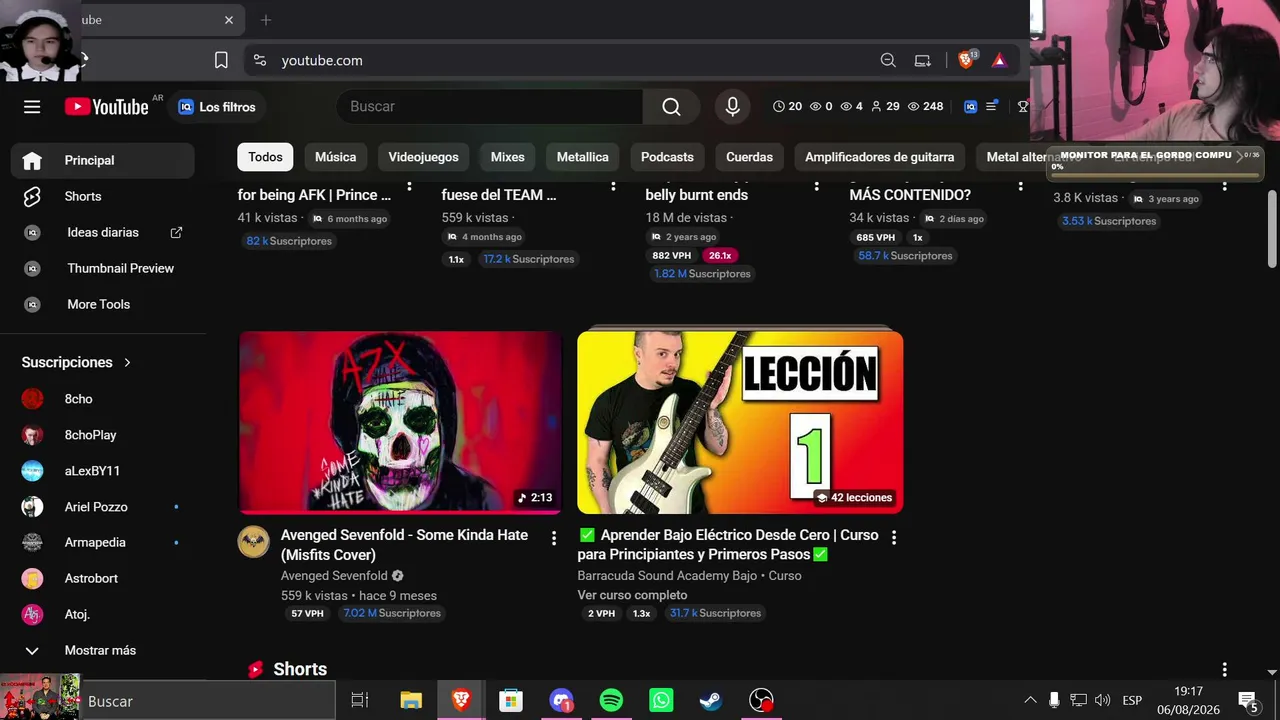Open Discord from the taskbar

(x=561, y=700)
